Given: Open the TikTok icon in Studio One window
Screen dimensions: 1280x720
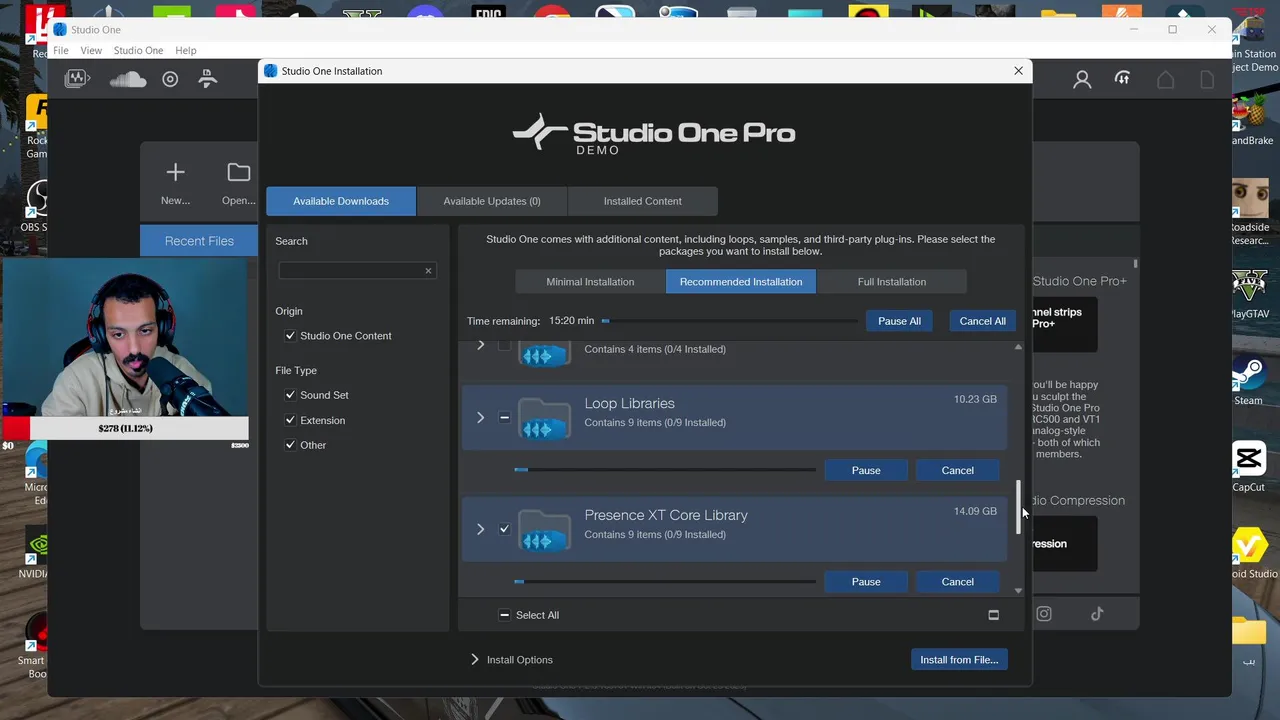Looking at the screenshot, I should tap(1097, 614).
